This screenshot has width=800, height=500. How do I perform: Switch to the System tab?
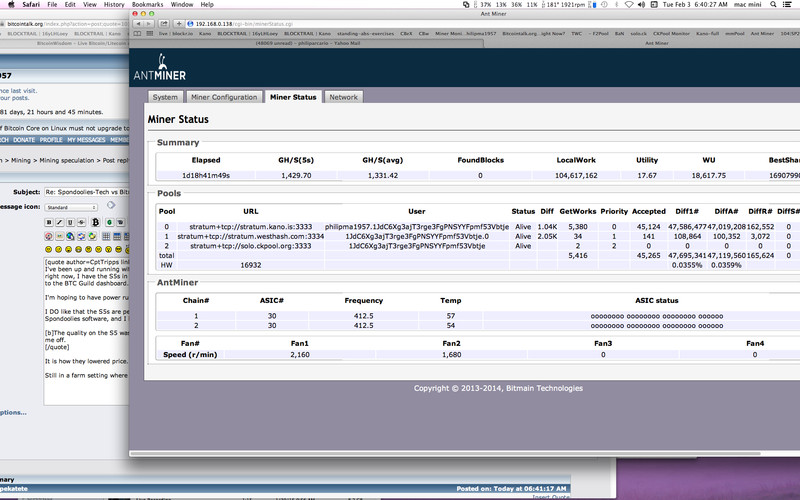click(165, 97)
